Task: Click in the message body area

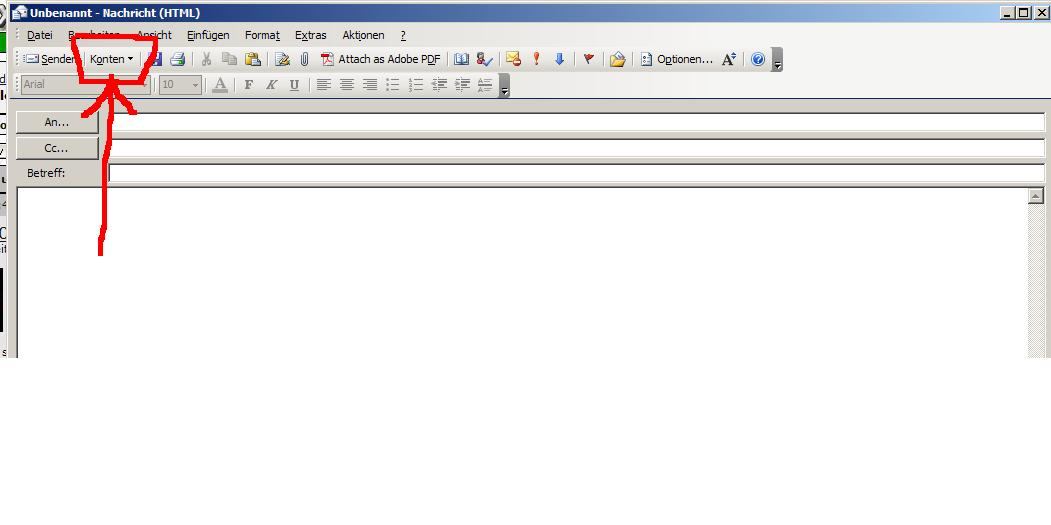Action: 523,272
